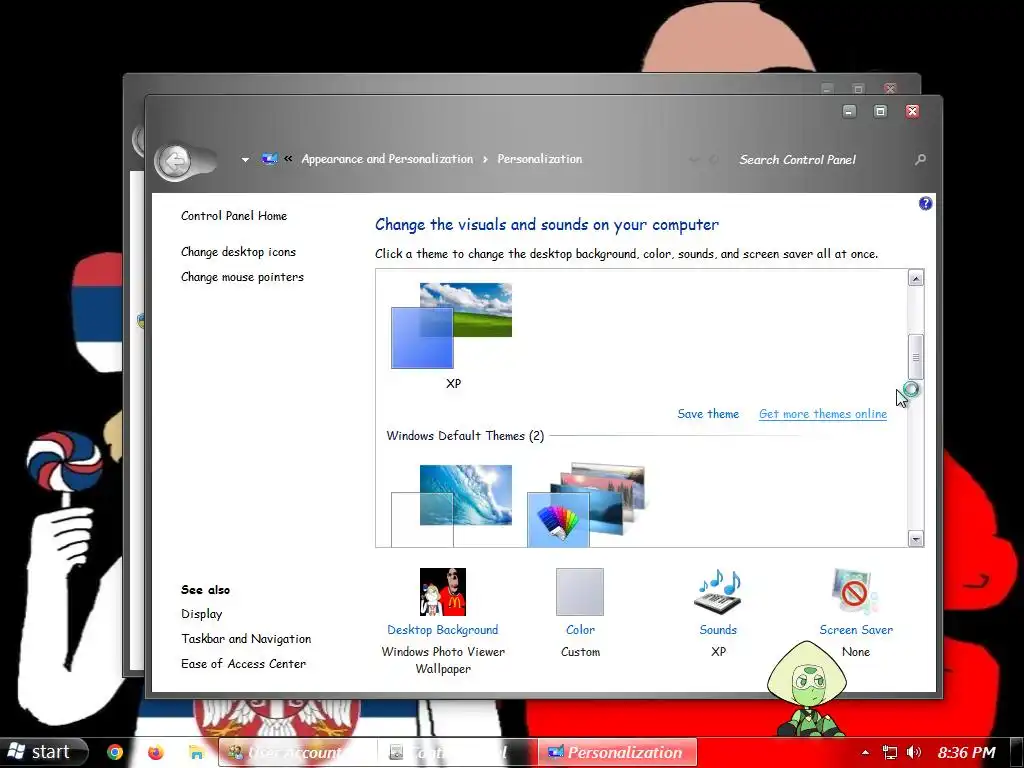Open the recent pages dropdown arrow
The height and width of the screenshot is (768, 1024).
245,159
